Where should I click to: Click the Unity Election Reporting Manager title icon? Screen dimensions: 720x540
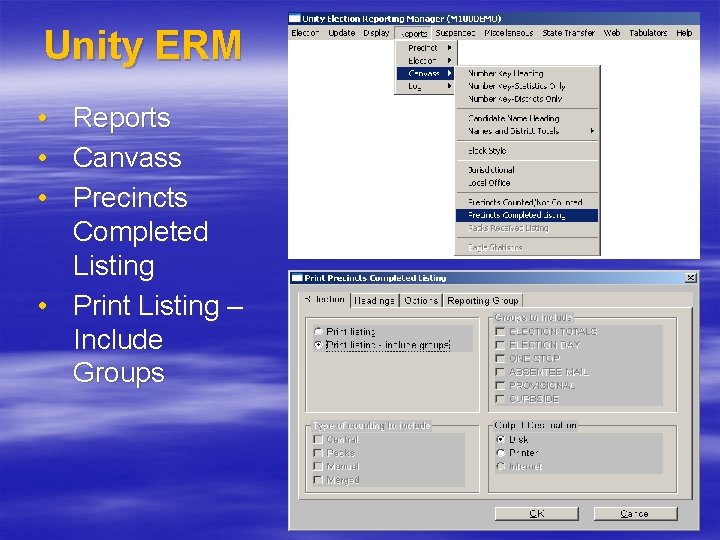tap(295, 18)
